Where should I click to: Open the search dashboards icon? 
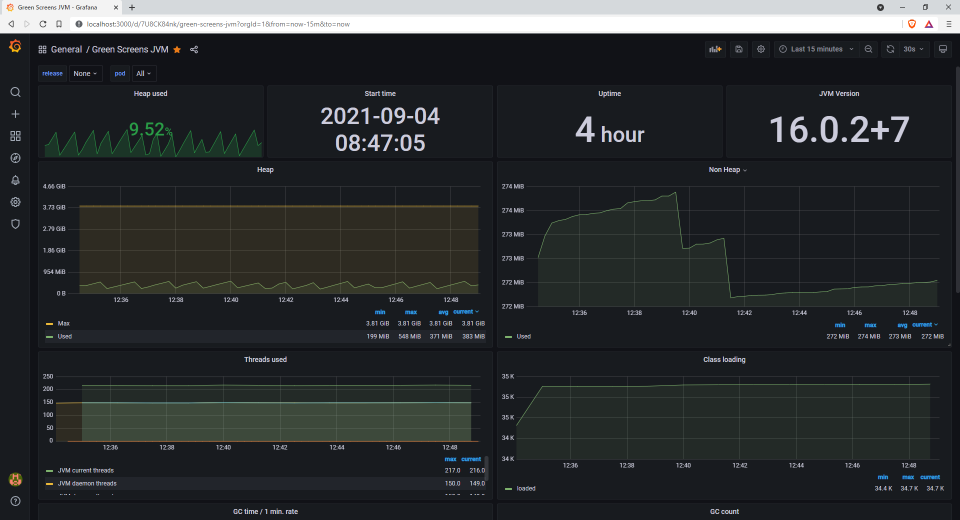[x=15, y=92]
